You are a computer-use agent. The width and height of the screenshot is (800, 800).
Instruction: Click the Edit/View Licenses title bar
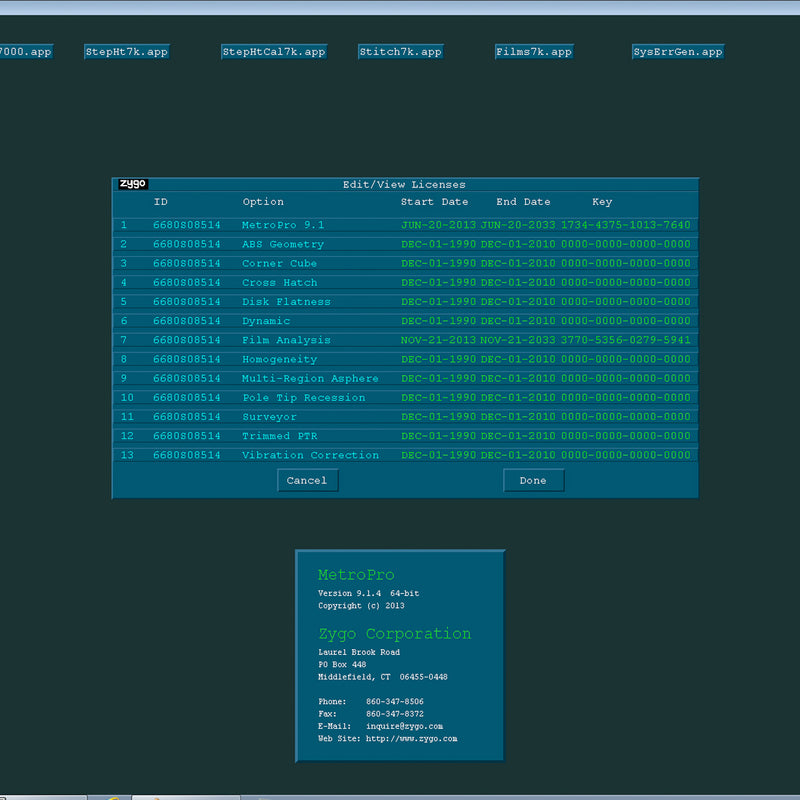404,185
